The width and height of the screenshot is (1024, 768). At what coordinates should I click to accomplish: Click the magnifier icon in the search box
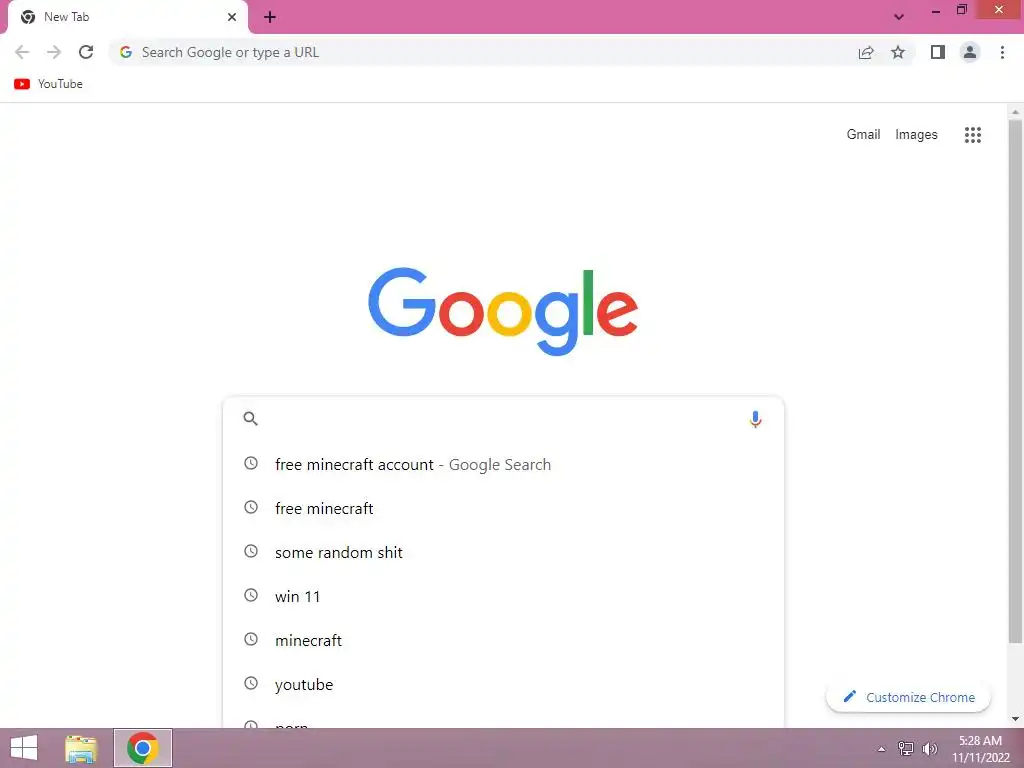(251, 419)
